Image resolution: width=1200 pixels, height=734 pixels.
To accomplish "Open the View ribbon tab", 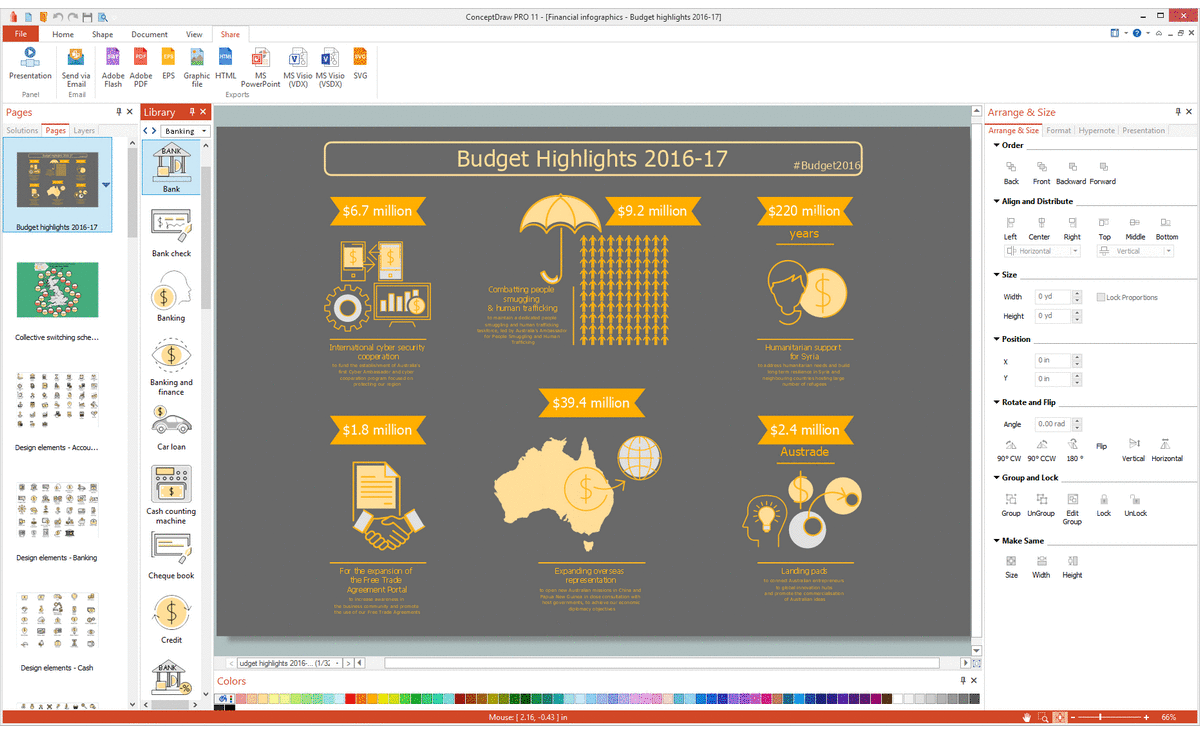I will [194, 34].
